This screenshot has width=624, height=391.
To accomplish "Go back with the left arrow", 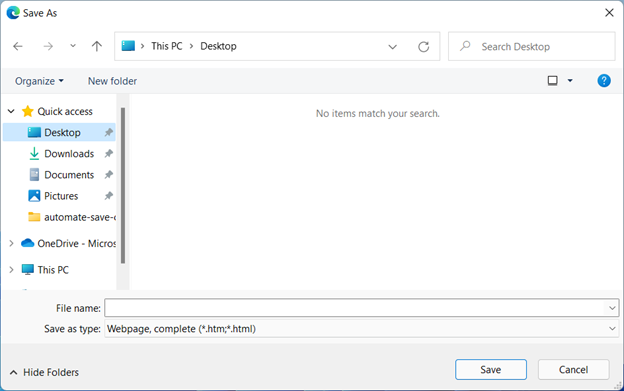I will pos(18,47).
